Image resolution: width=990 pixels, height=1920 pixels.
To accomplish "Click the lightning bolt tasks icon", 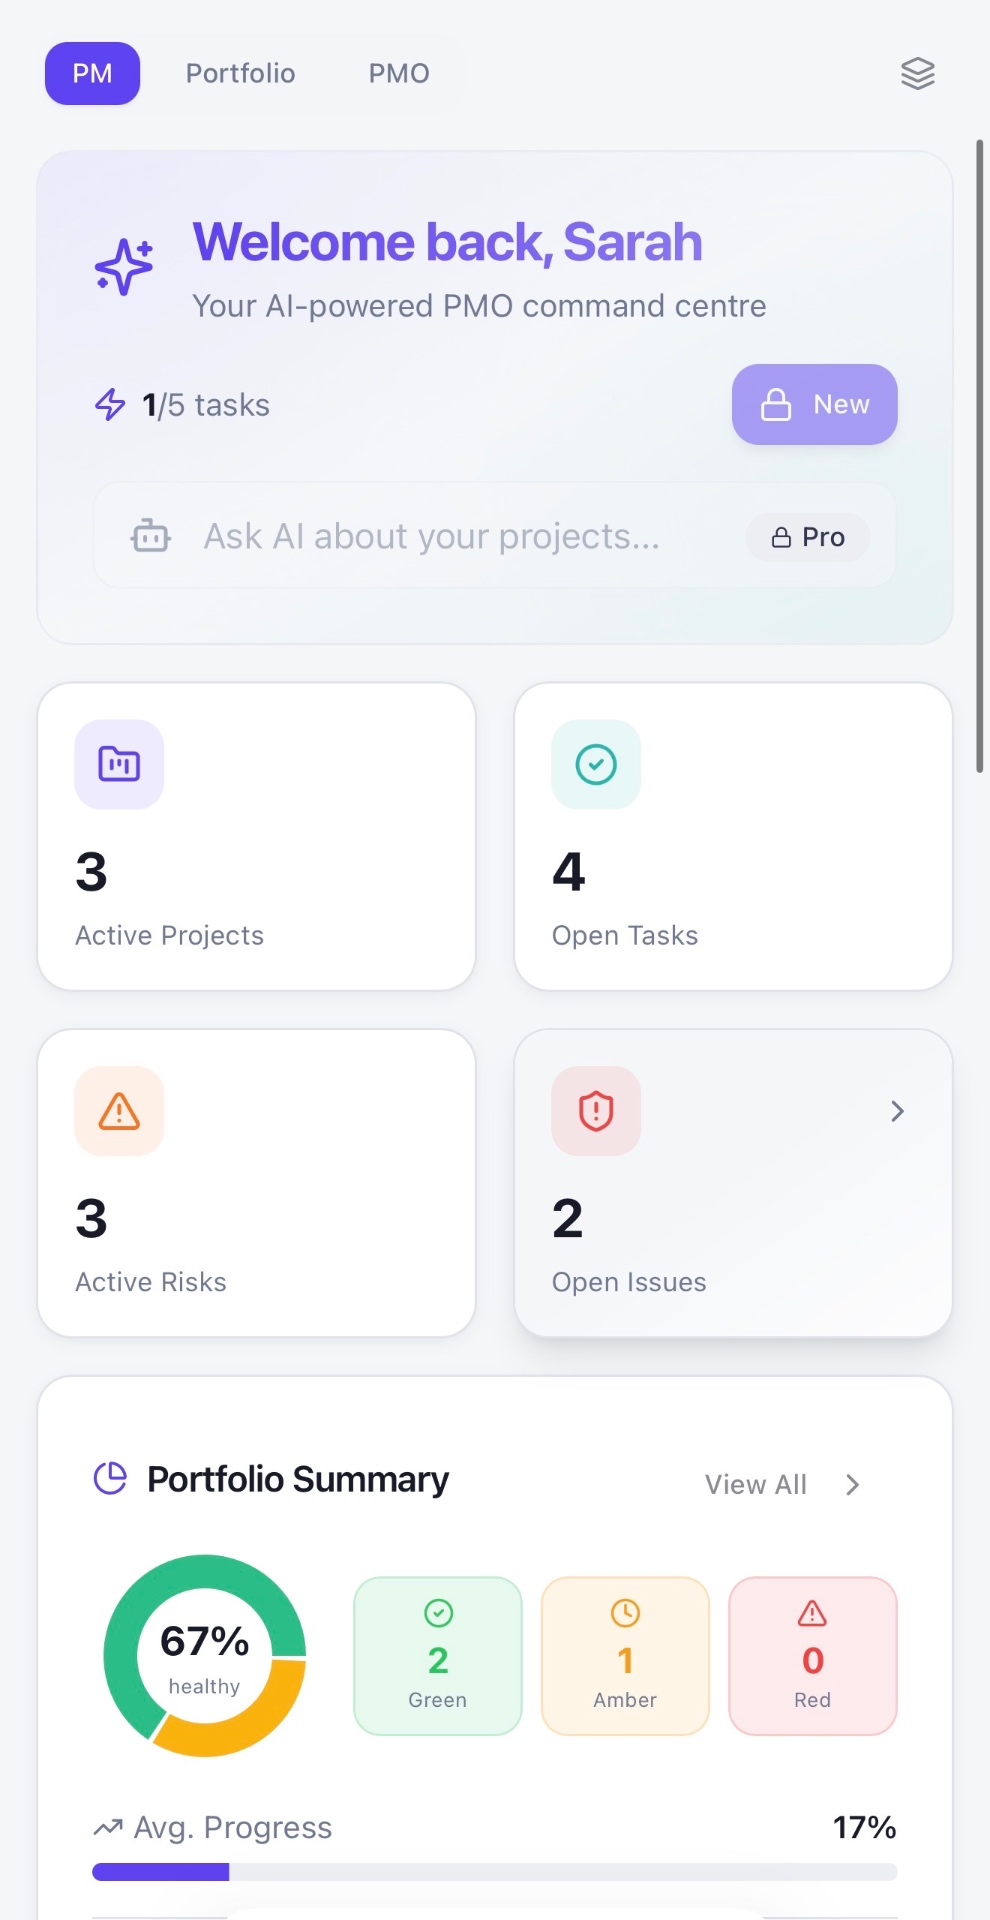I will point(110,404).
